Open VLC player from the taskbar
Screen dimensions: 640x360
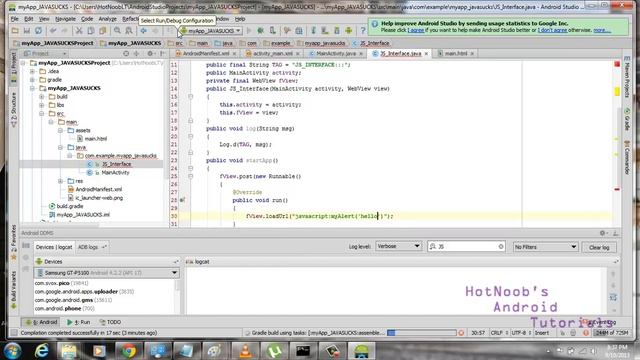(245, 351)
